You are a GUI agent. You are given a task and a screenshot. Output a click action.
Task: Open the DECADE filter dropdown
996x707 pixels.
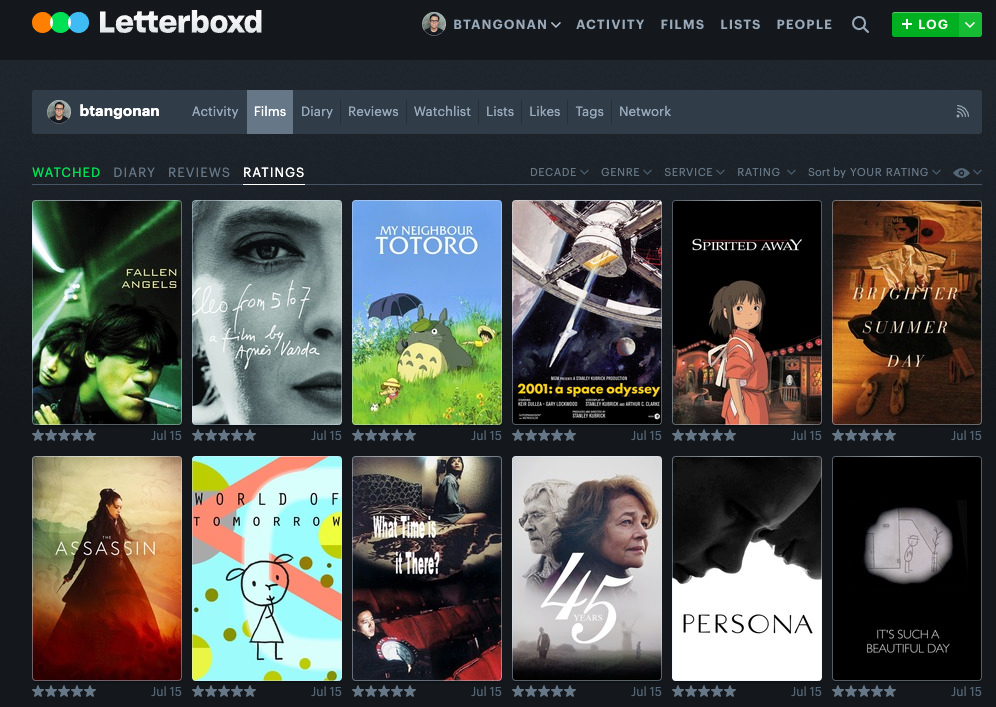tap(559, 172)
